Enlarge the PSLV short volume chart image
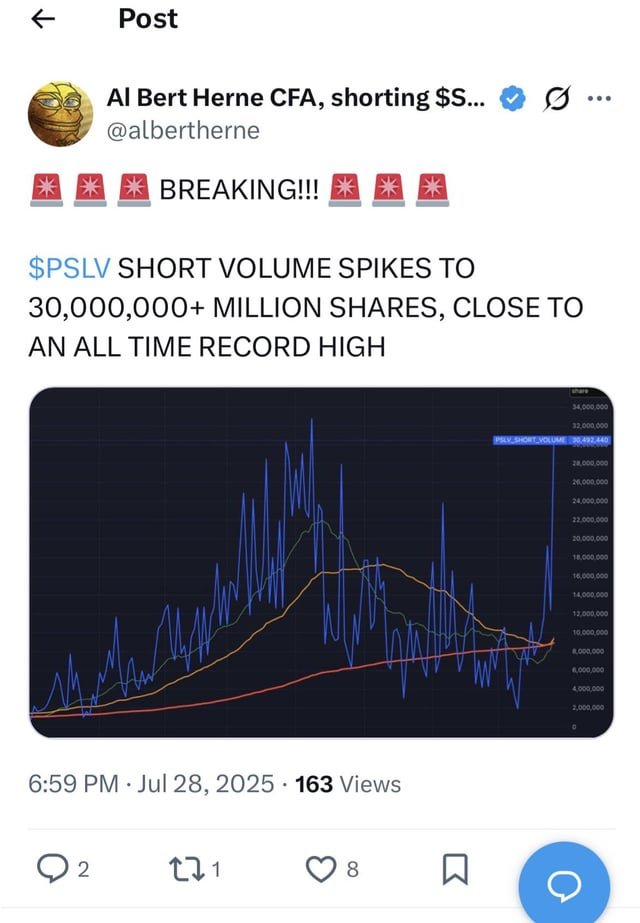This screenshot has height=923, width=640. click(321, 562)
